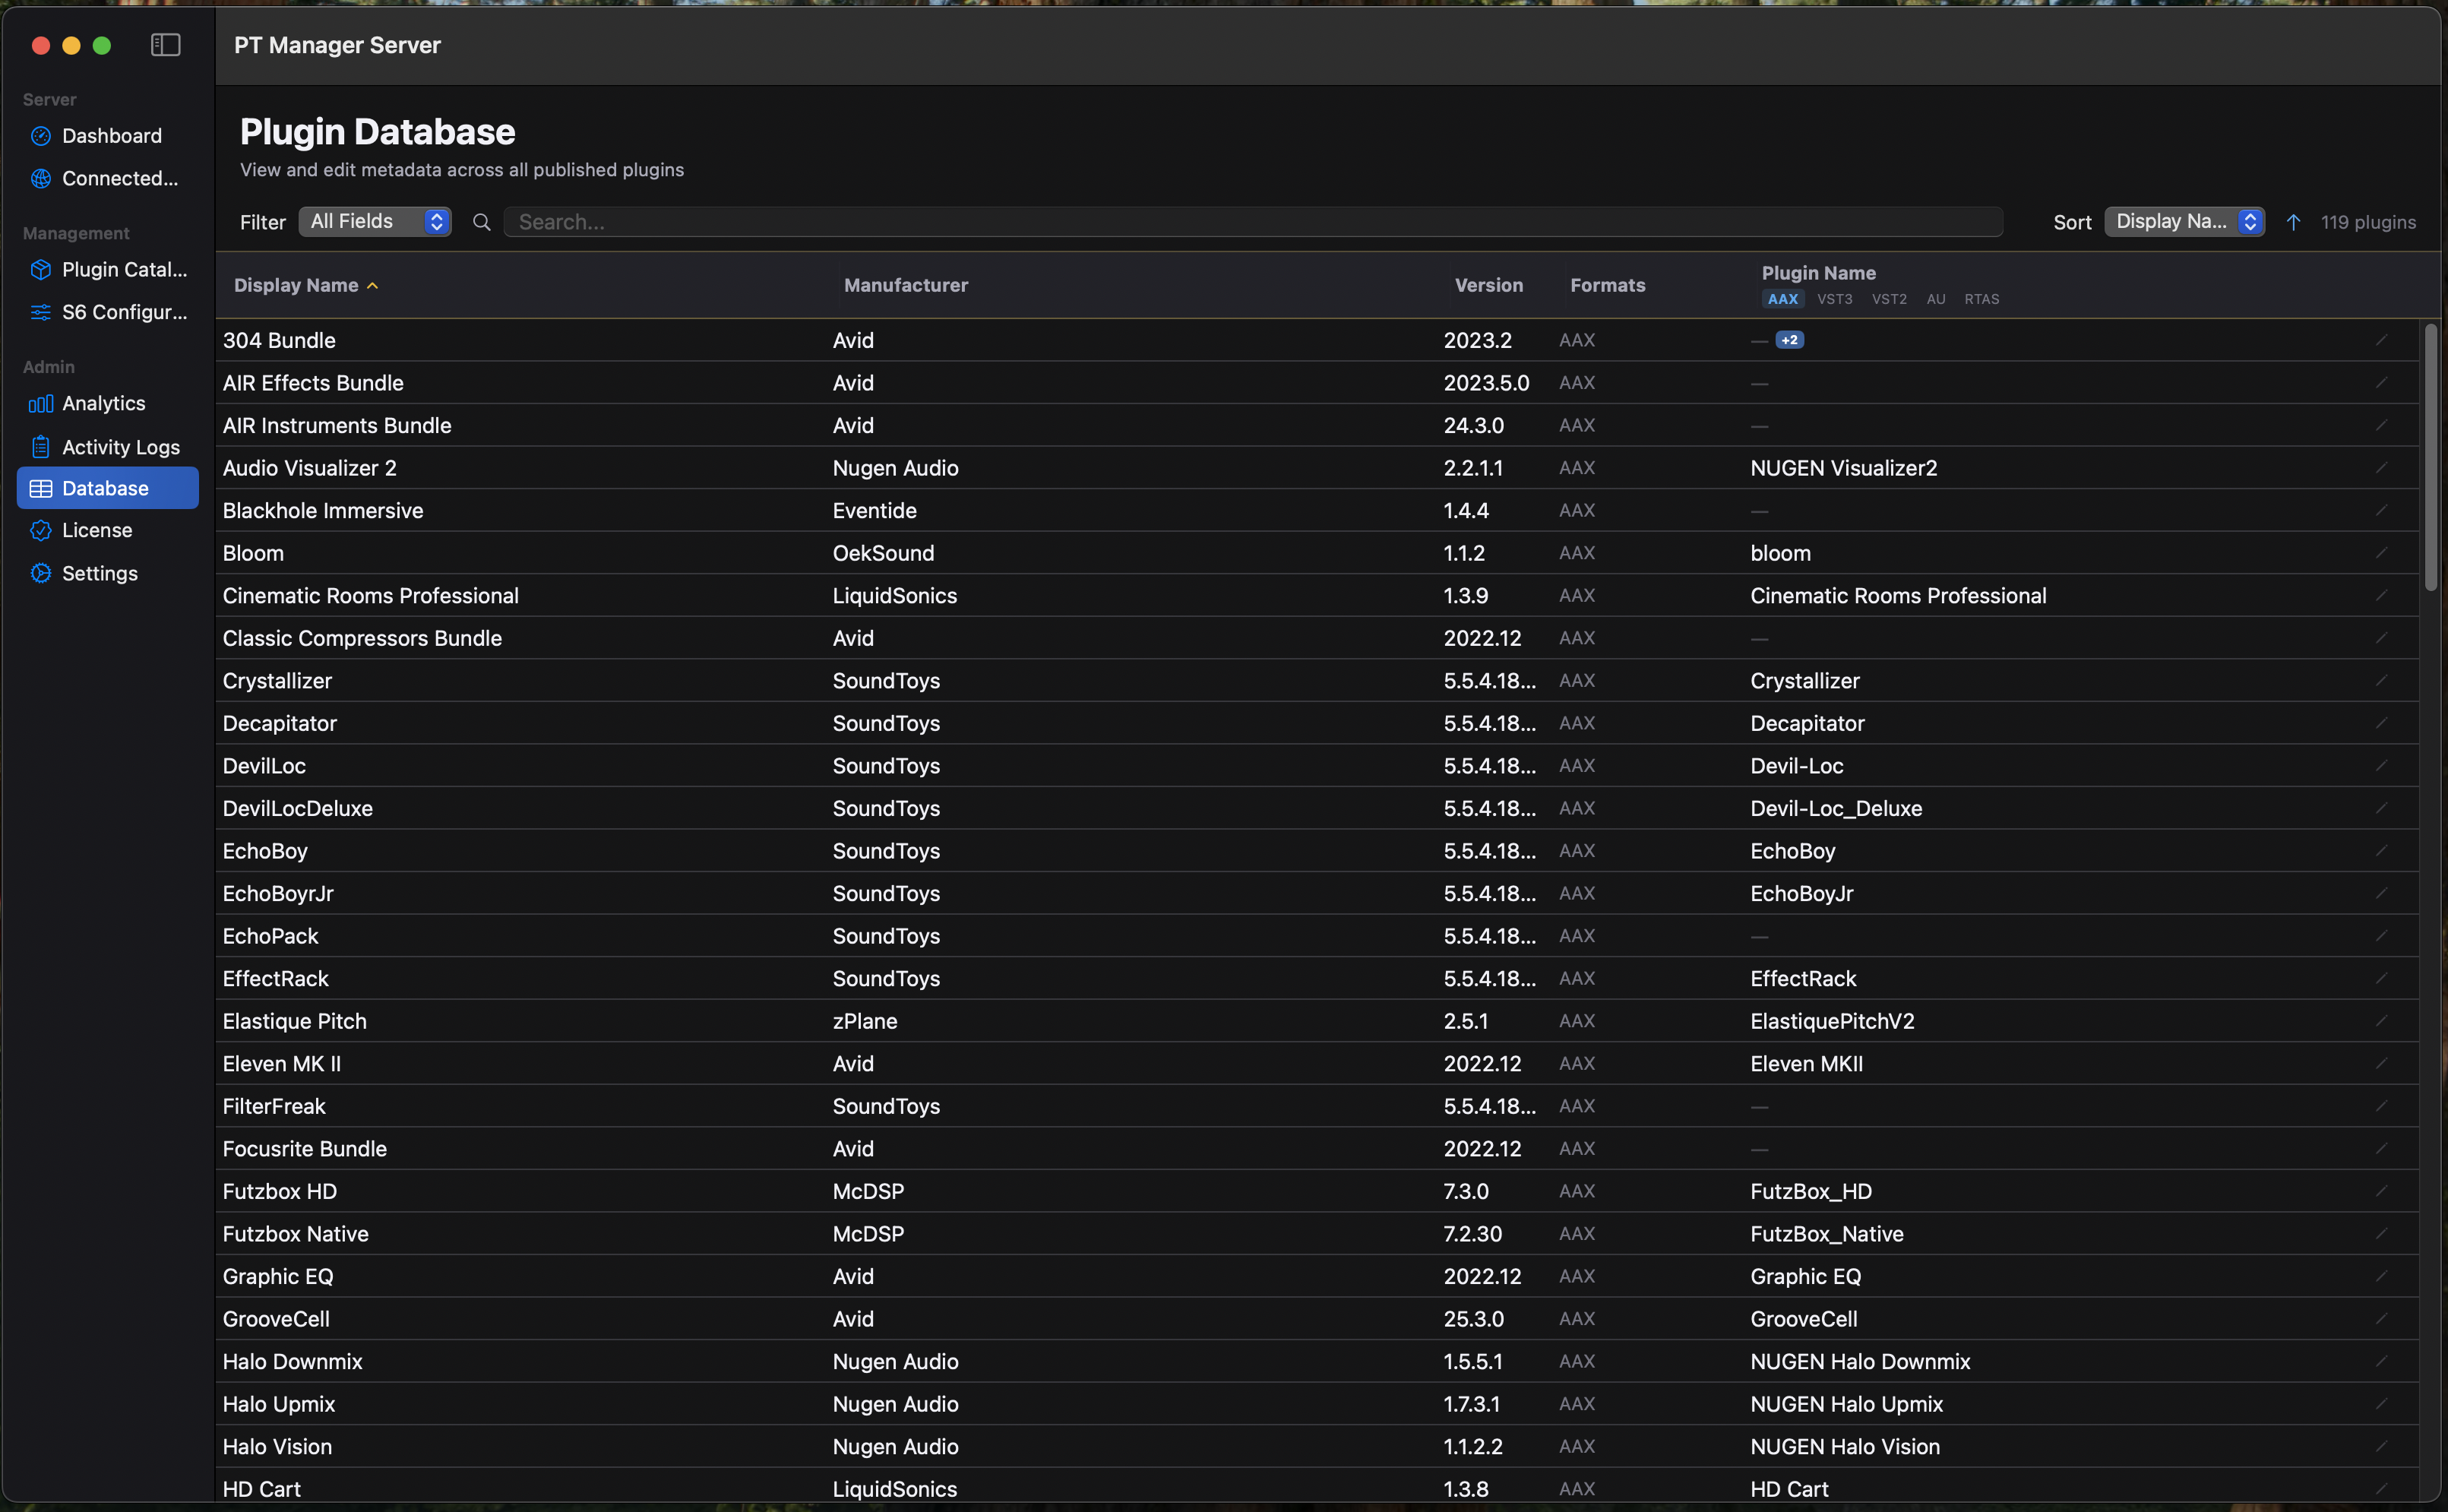Viewport: 2448px width, 1512px height.
Task: Edit the Halo Vision pencil icon
Action: pos(2381,1447)
